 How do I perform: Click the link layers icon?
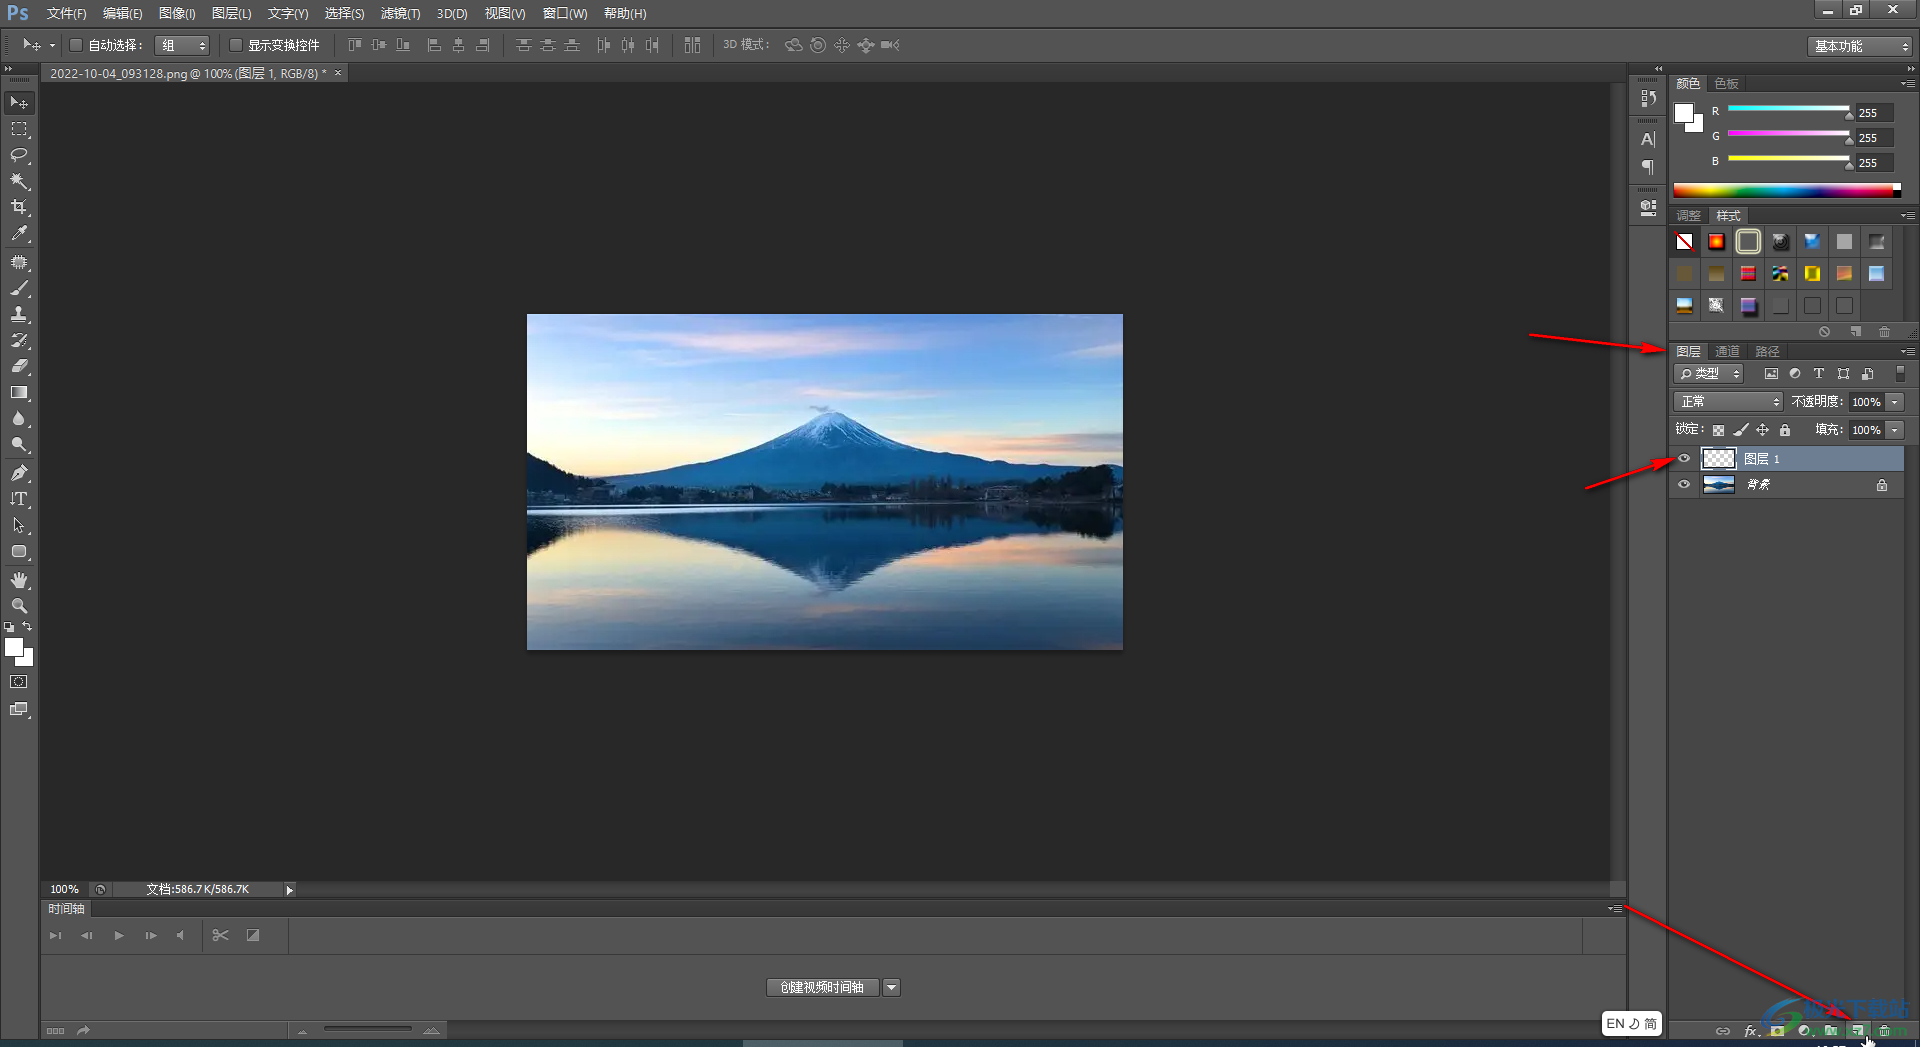click(1723, 1031)
